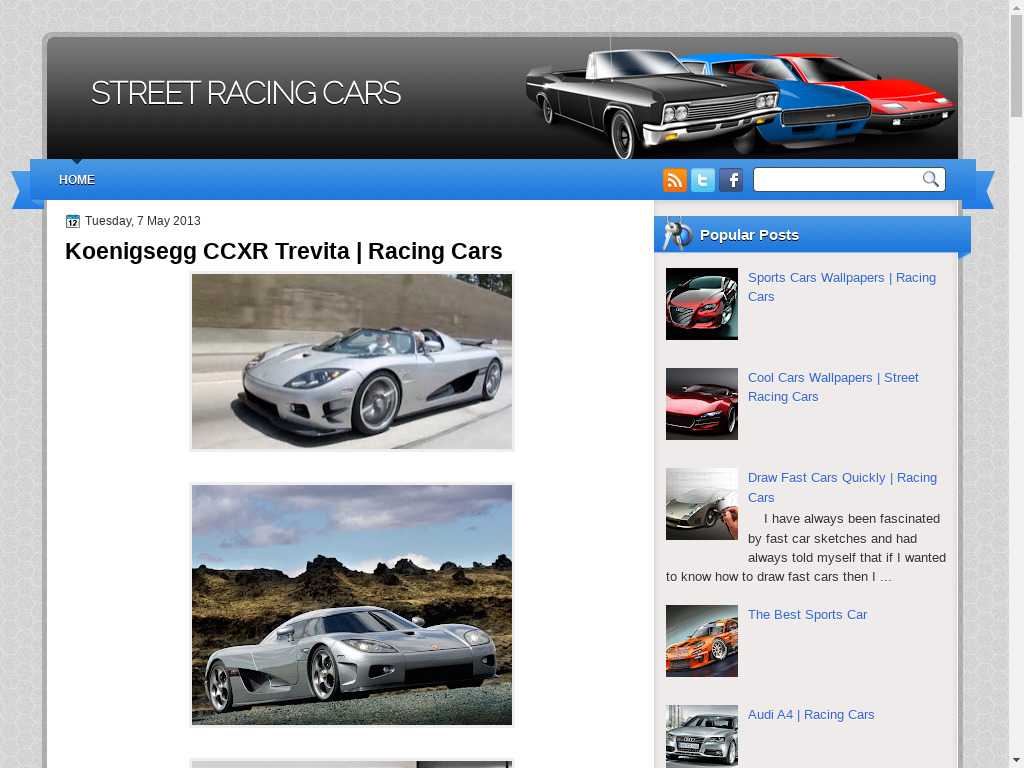Open Audi A4 Racing Cars link

point(810,715)
